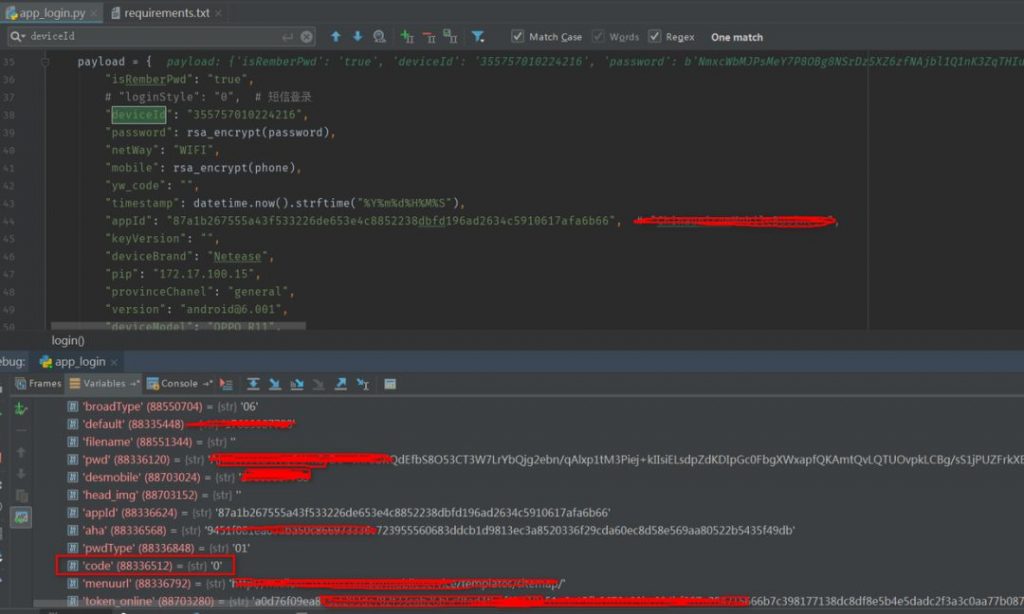The height and width of the screenshot is (614, 1024).
Task: Open the Frames debugger tab
Action: pyautogui.click(x=38, y=383)
